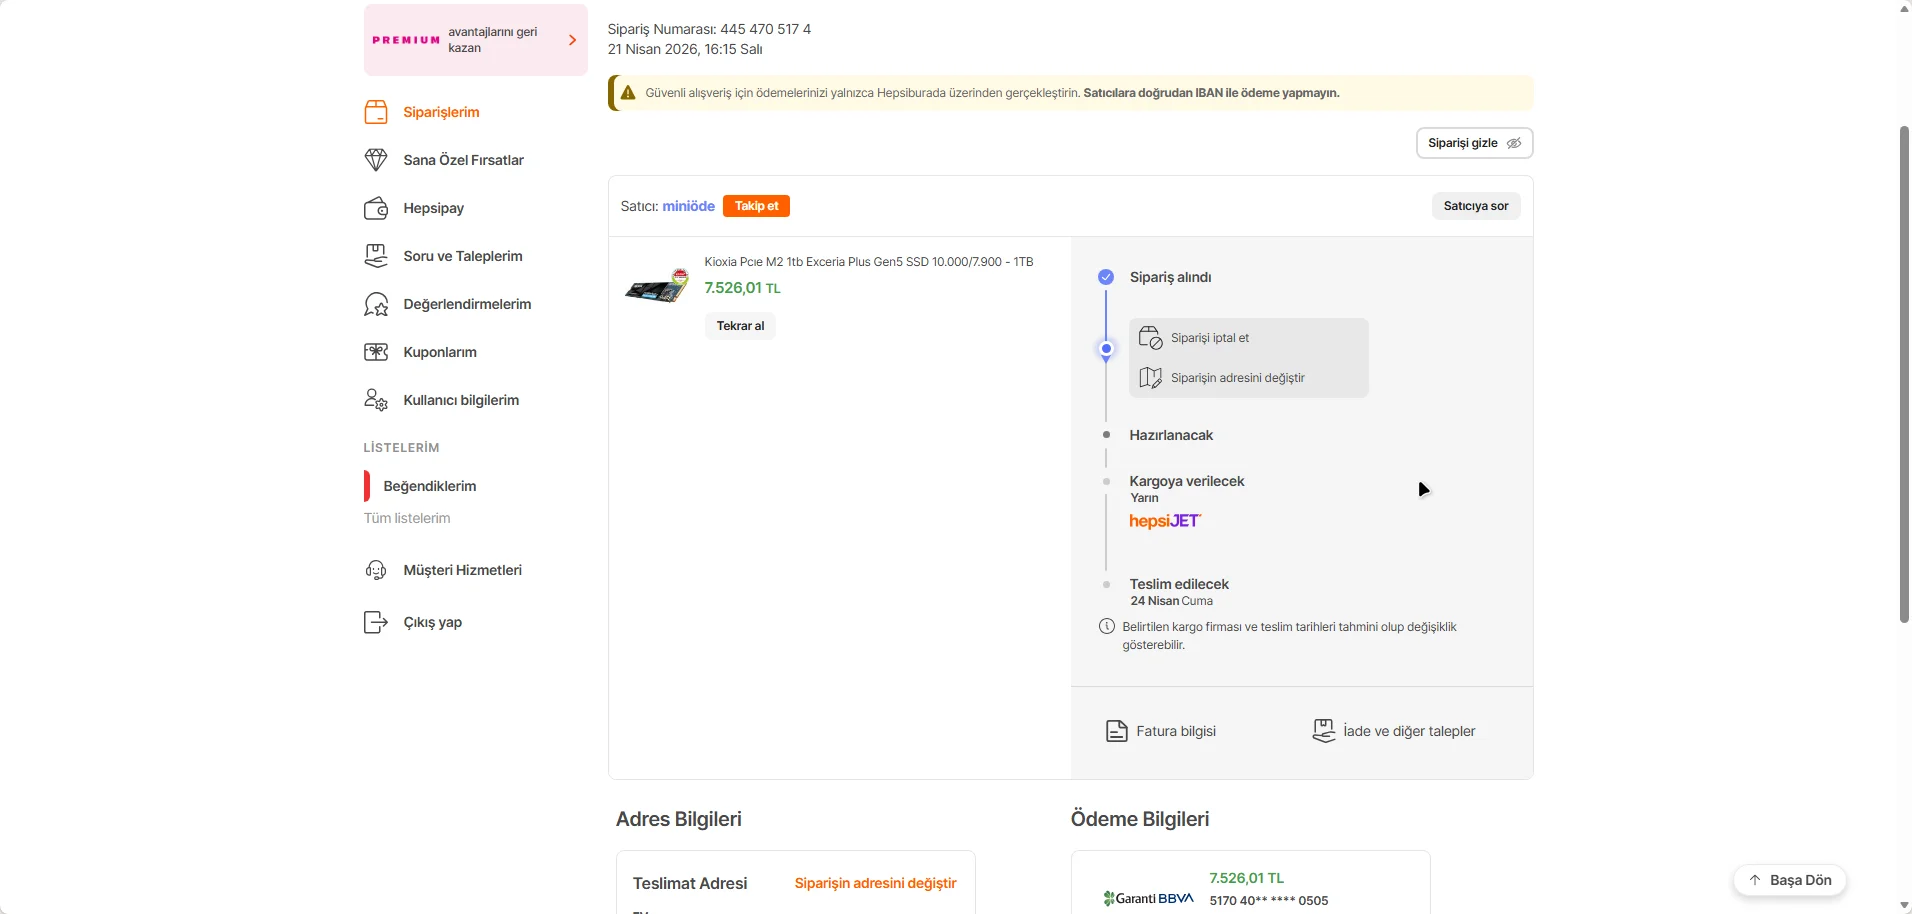The height and width of the screenshot is (914, 1912).
Task: Follow the seller with Takip et
Action: (x=756, y=206)
